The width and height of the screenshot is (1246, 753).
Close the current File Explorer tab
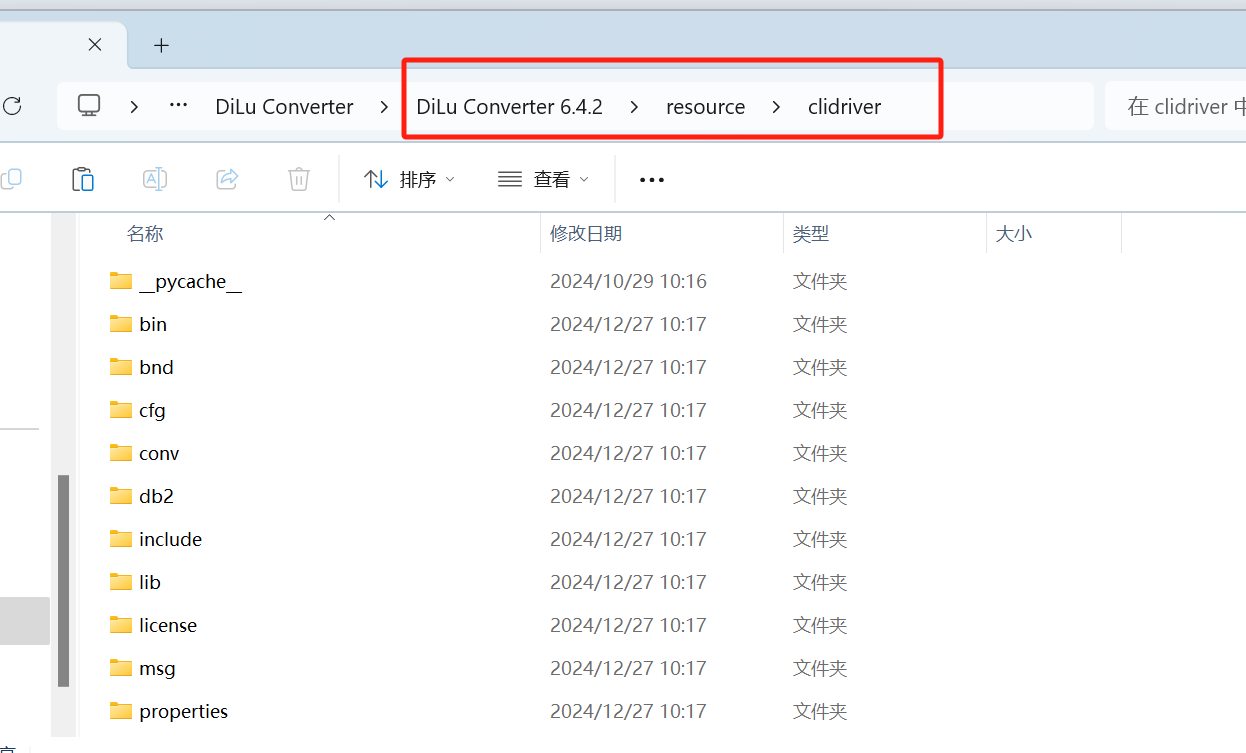pyautogui.click(x=95, y=45)
